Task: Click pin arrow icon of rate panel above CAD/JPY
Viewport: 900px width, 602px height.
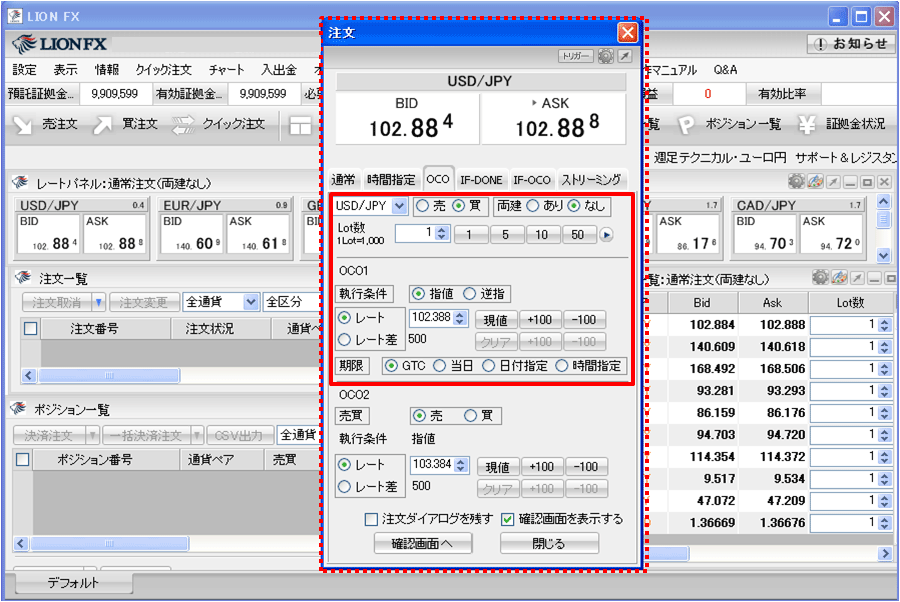Action: click(833, 182)
